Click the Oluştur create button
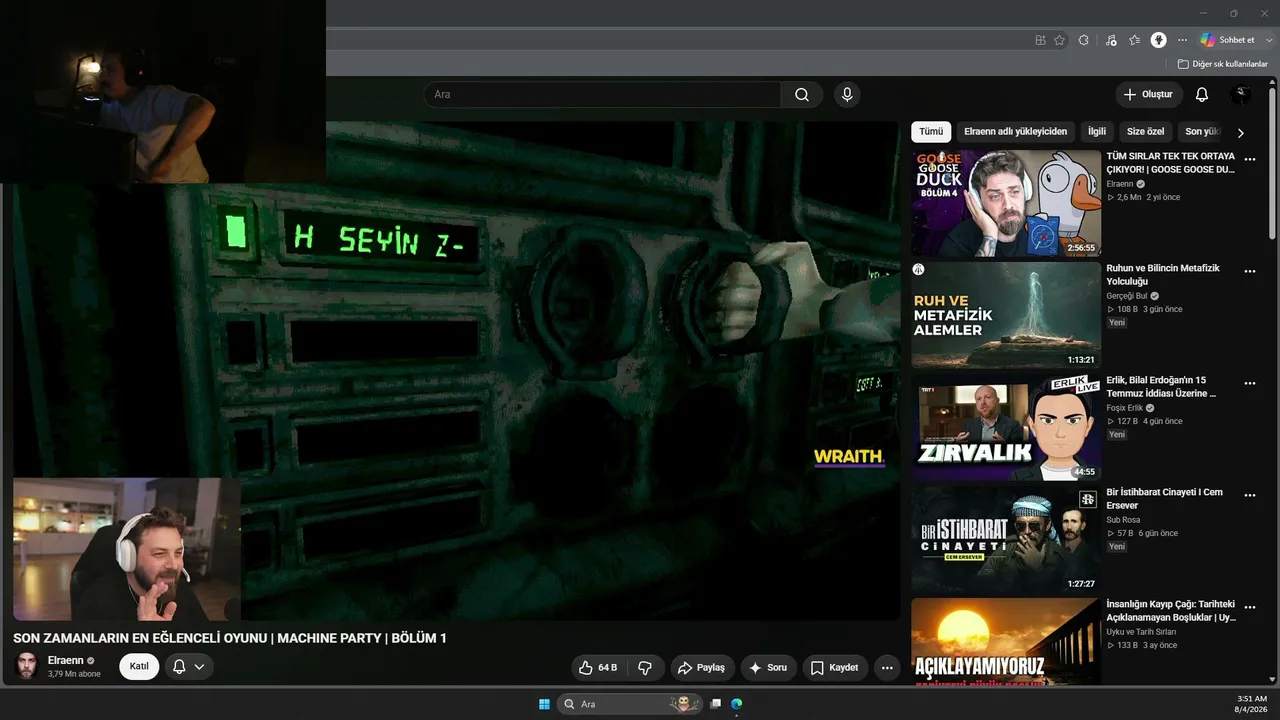 point(1148,95)
